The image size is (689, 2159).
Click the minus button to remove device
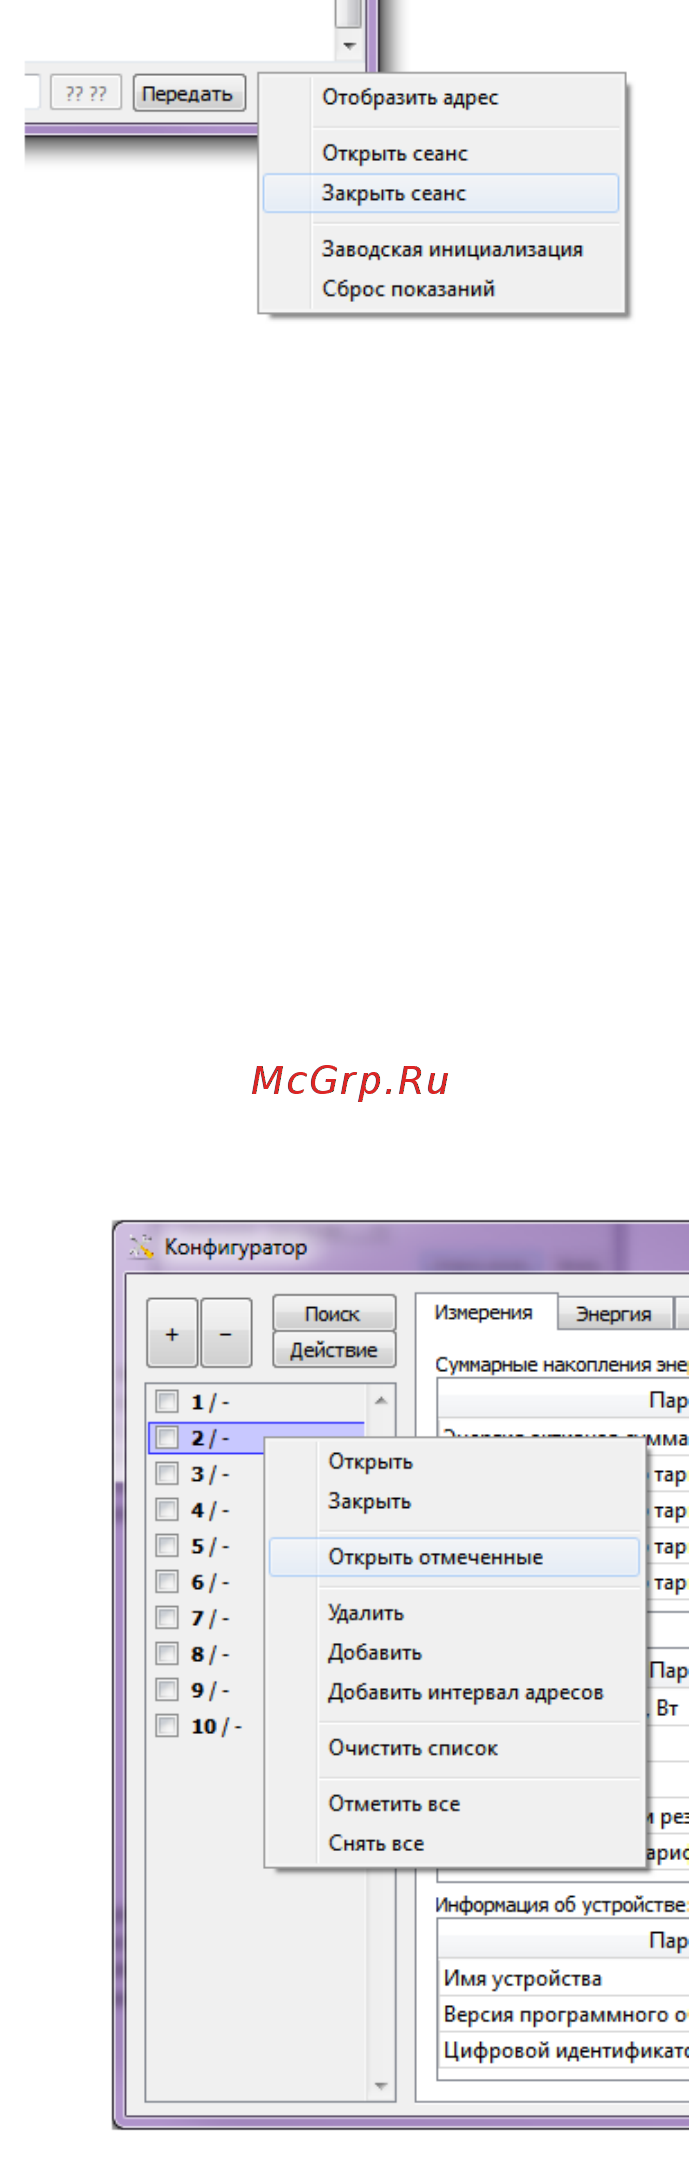tap(225, 1333)
